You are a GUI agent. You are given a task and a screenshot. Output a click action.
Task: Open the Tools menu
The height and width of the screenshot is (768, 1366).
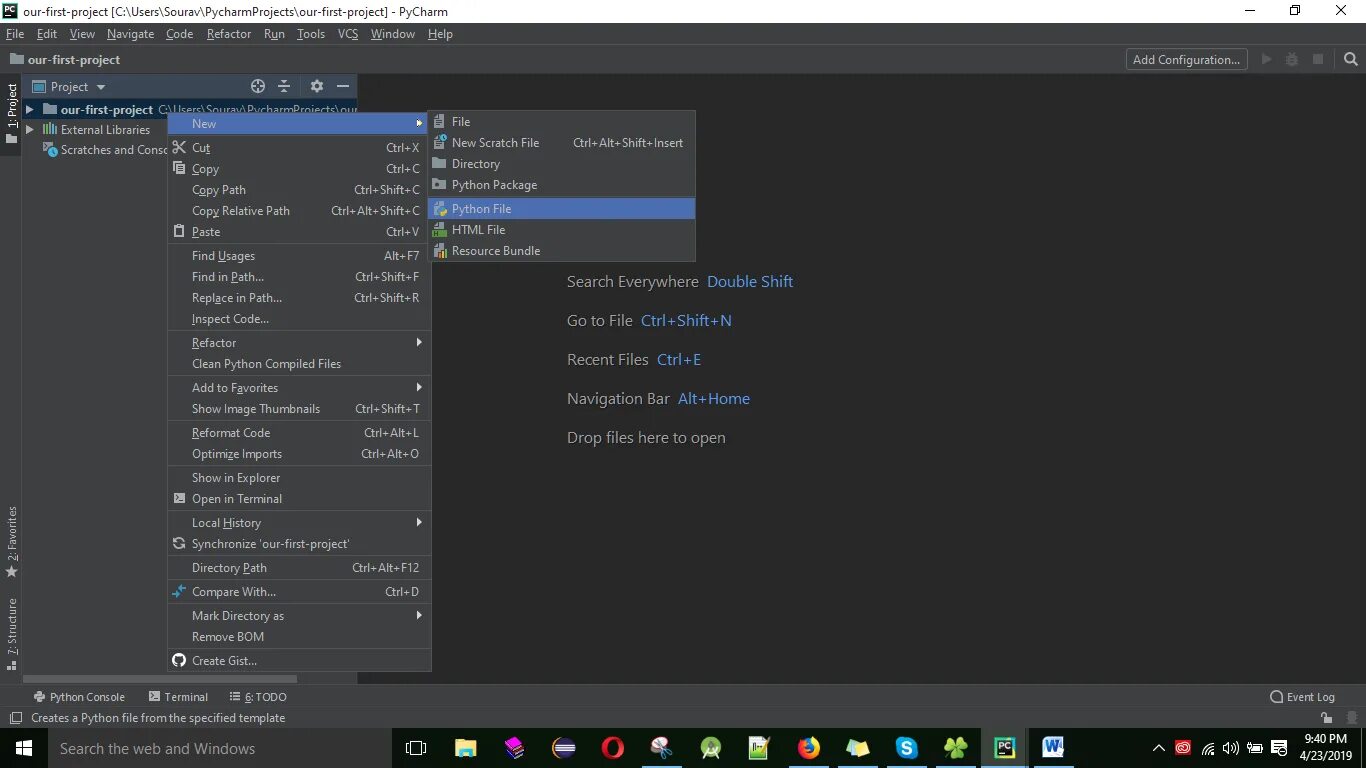pos(311,34)
